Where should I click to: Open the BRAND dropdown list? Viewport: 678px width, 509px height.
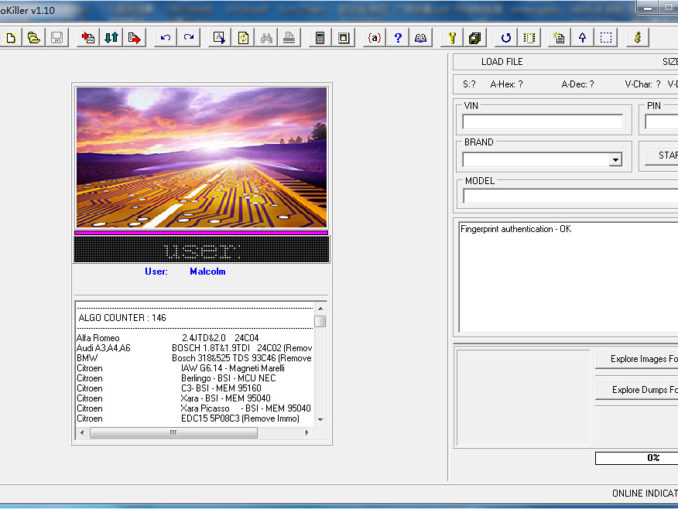(615, 160)
